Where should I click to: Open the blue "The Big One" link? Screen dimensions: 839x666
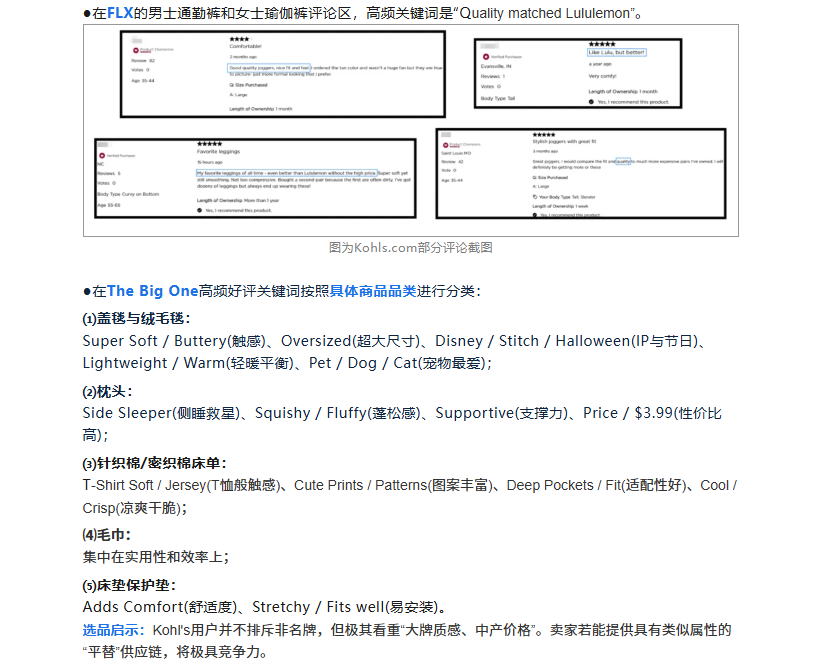(x=152, y=291)
